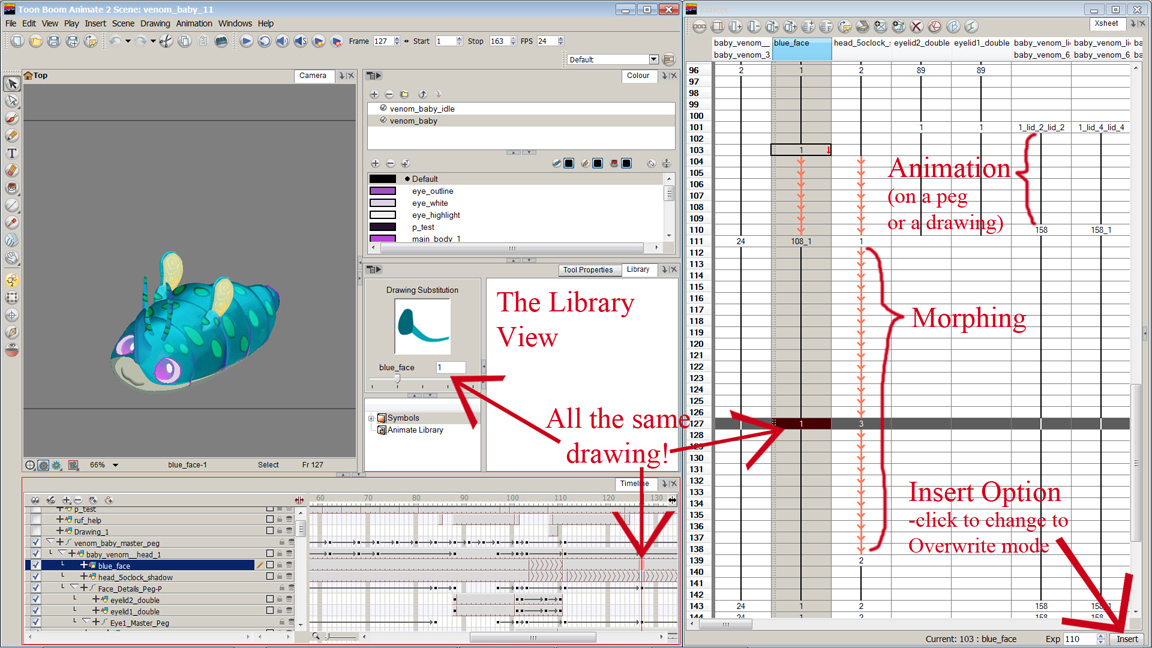Click the Cut scissors icon

tap(167, 41)
